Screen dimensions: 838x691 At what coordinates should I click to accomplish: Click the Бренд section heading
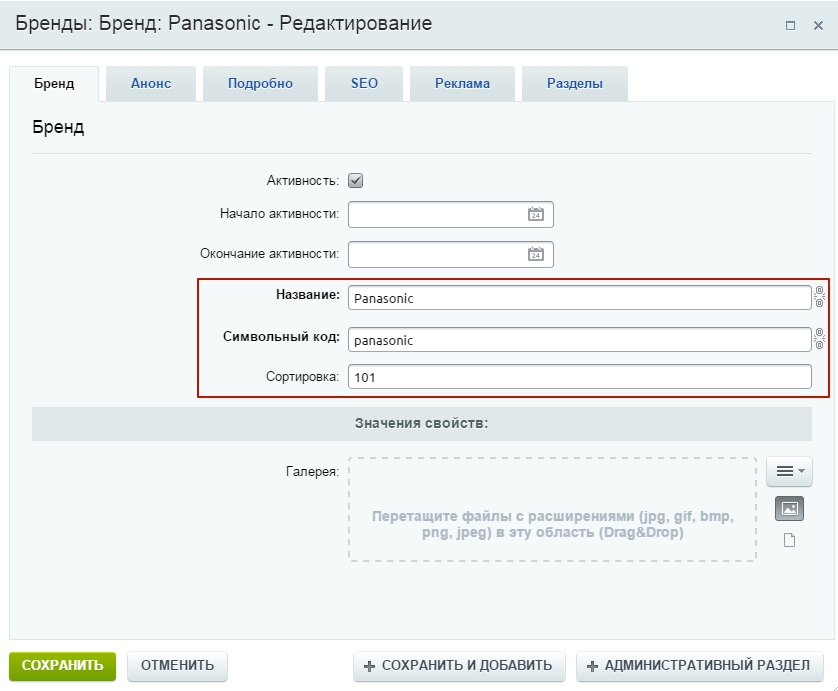[x=58, y=127]
